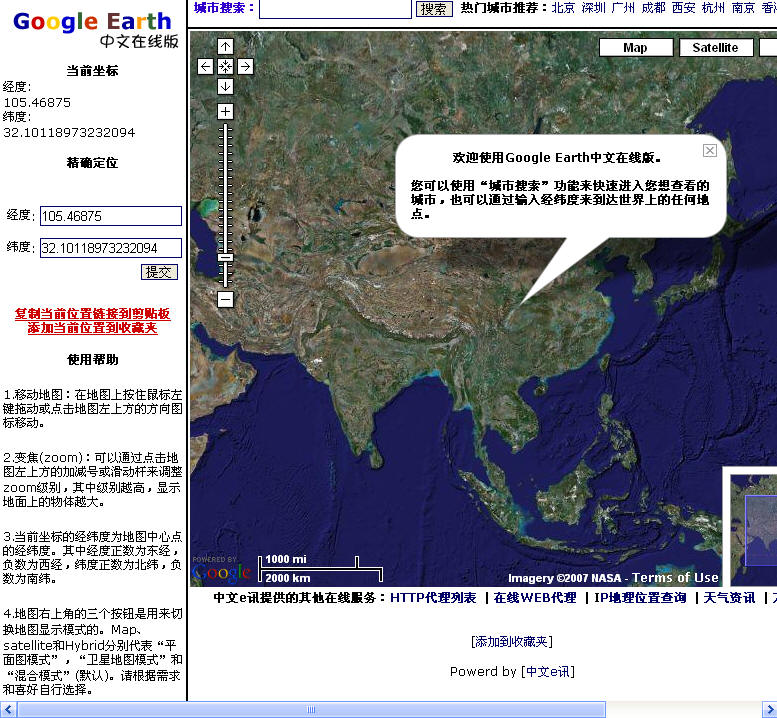
Task: Click the [添加到收藏夹] link below map
Action: 512,642
